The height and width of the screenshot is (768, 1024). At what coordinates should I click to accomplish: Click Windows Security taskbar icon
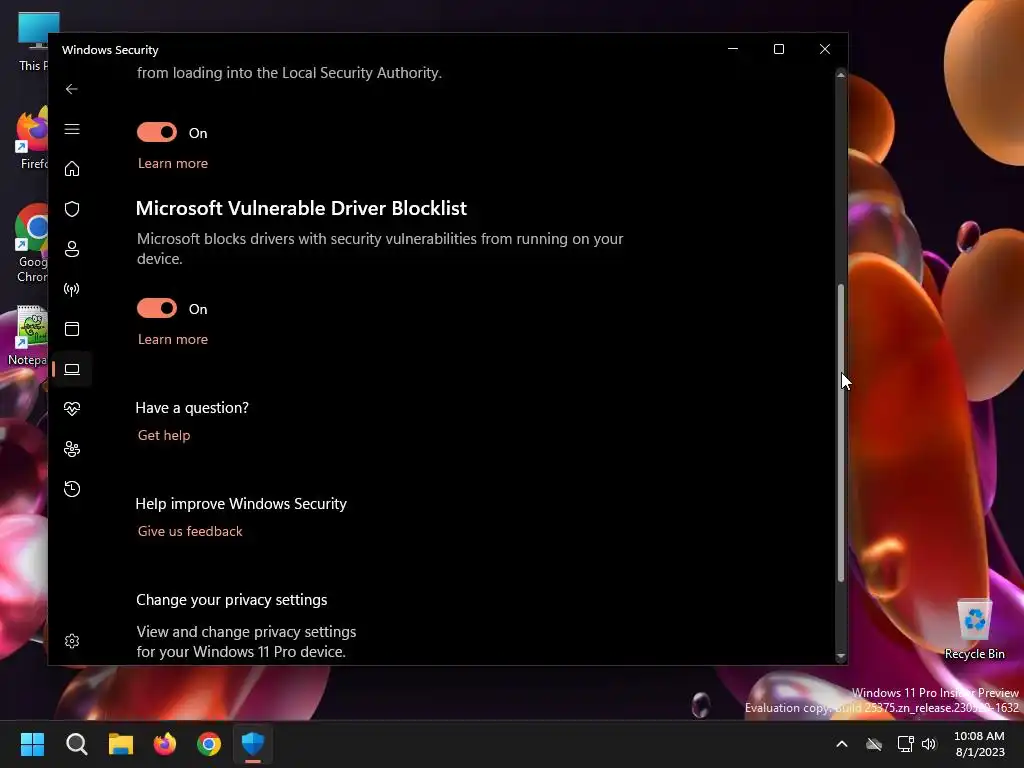click(253, 744)
